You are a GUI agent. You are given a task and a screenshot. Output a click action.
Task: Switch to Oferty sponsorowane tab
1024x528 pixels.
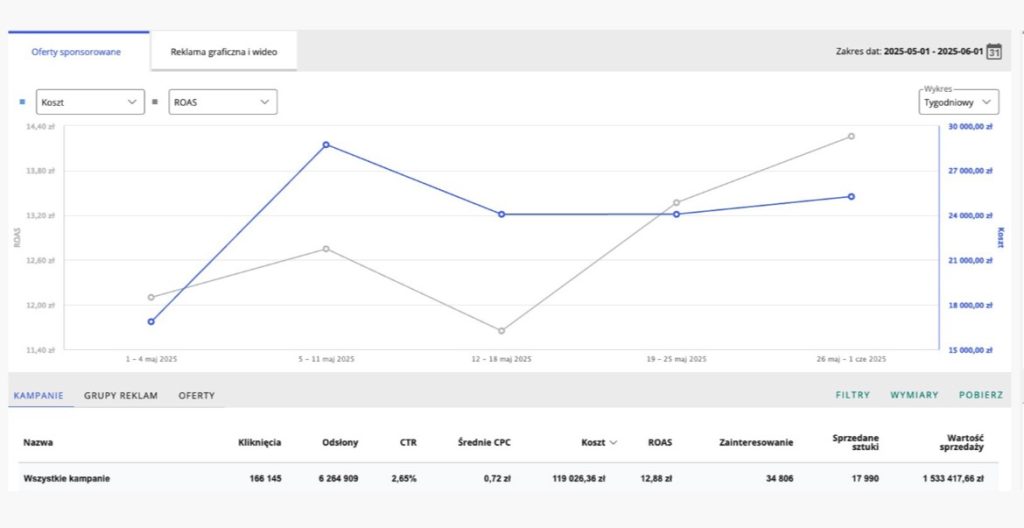(x=77, y=51)
